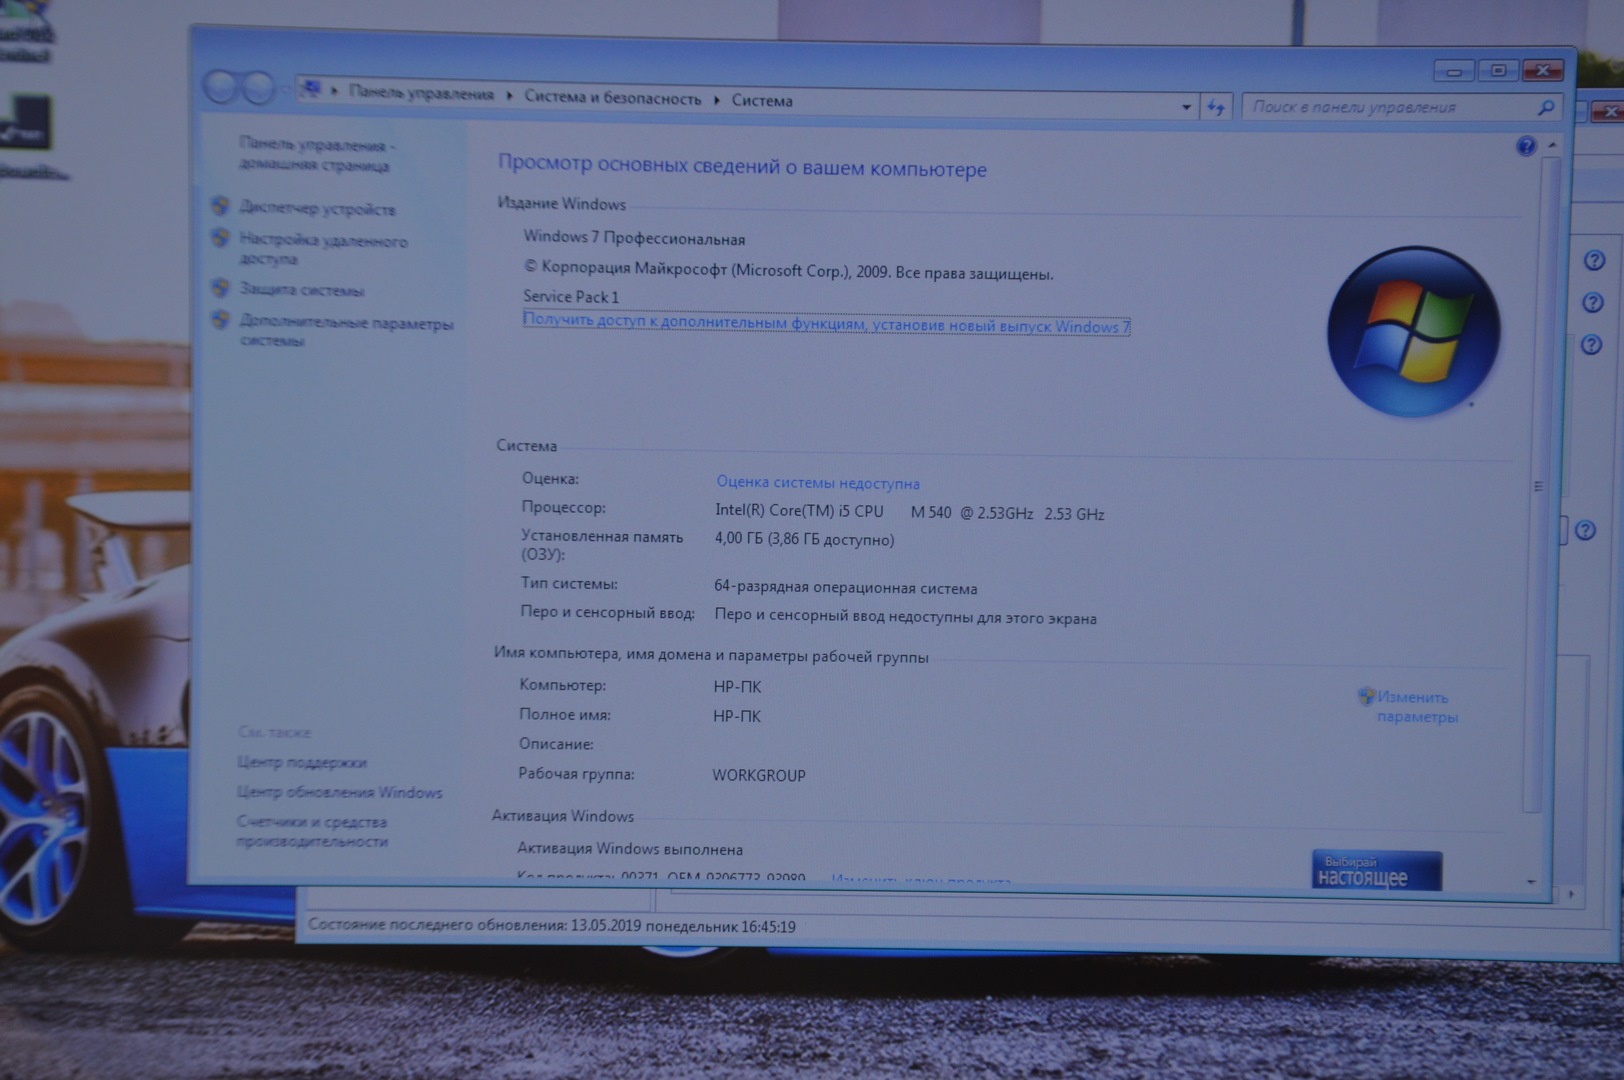This screenshot has width=1624, height=1080.
Task: Open 'Центр обновления Windows' link
Action: coord(339,792)
